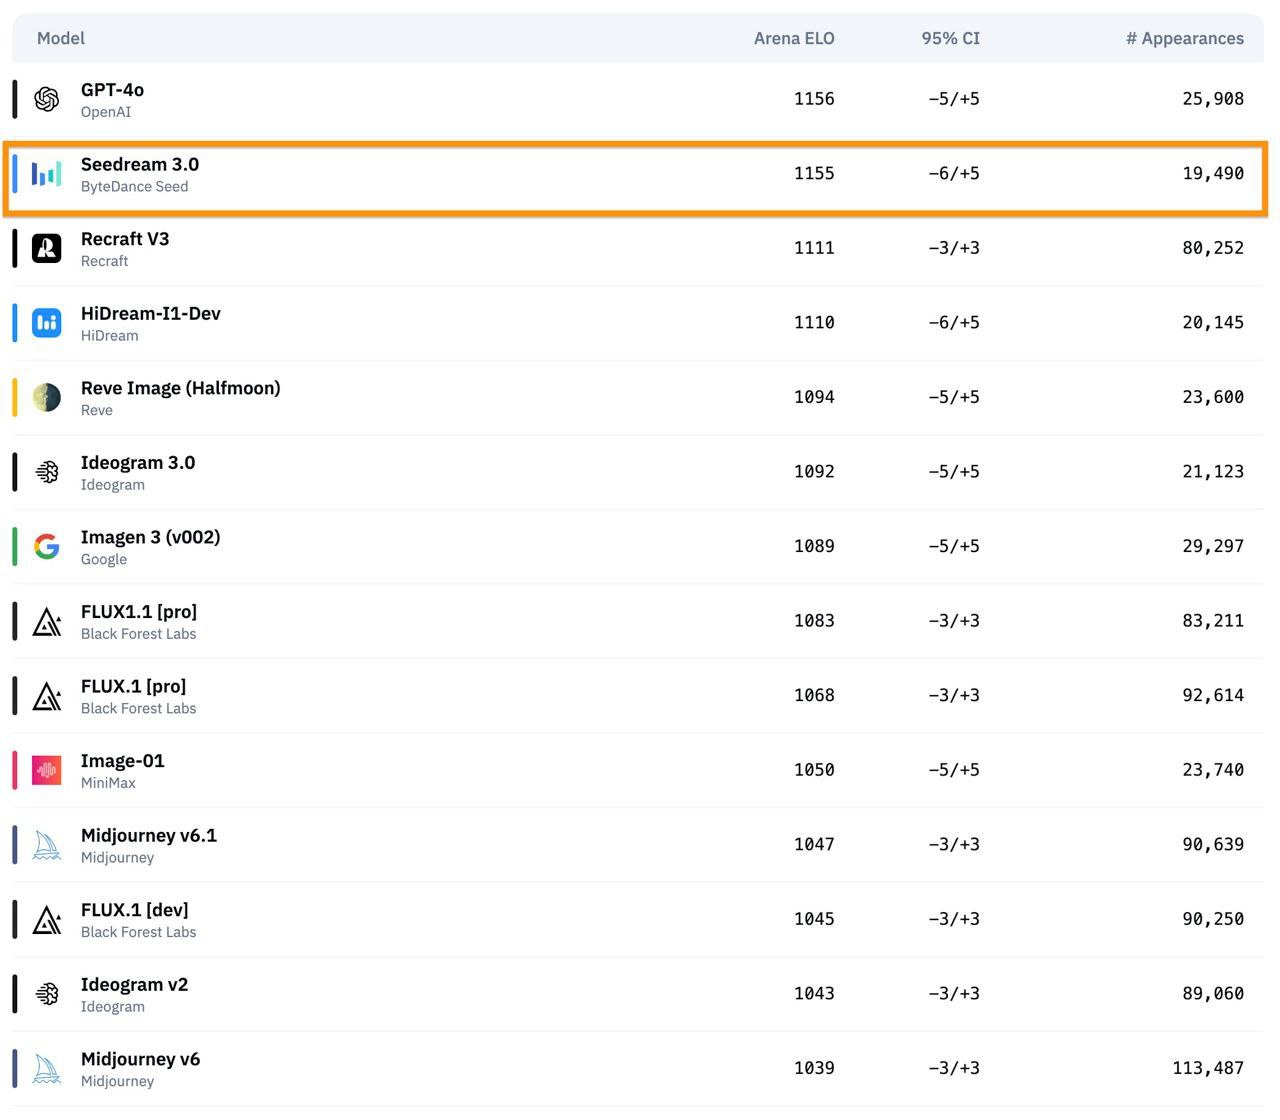Click the HiDream creator label under HiDream-I1-Dev
Screen dimensions: 1280x1120
[110, 336]
